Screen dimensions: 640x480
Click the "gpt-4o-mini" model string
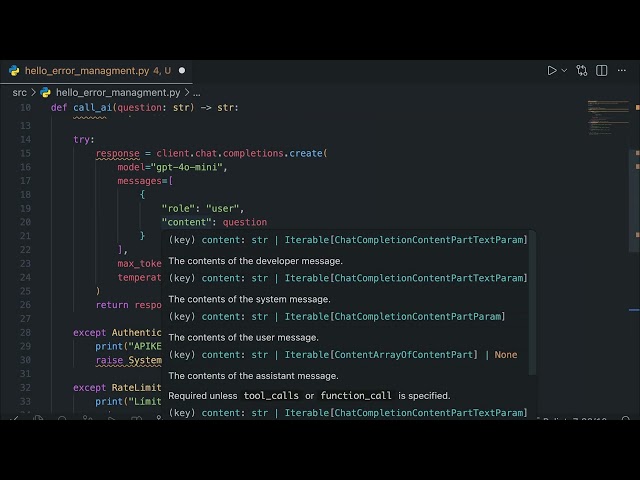(x=189, y=167)
